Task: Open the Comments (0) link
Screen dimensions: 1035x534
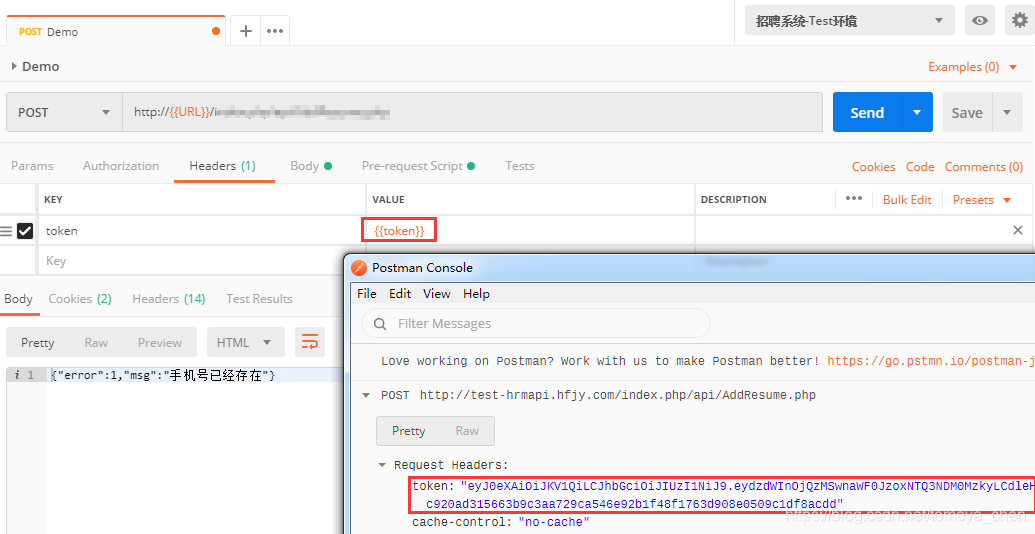Action: pyautogui.click(x=984, y=166)
